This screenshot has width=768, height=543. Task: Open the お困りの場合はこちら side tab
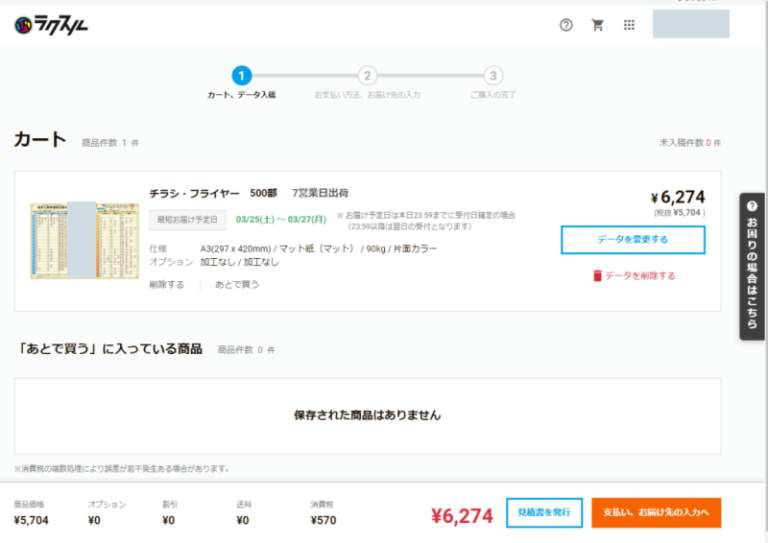click(752, 266)
